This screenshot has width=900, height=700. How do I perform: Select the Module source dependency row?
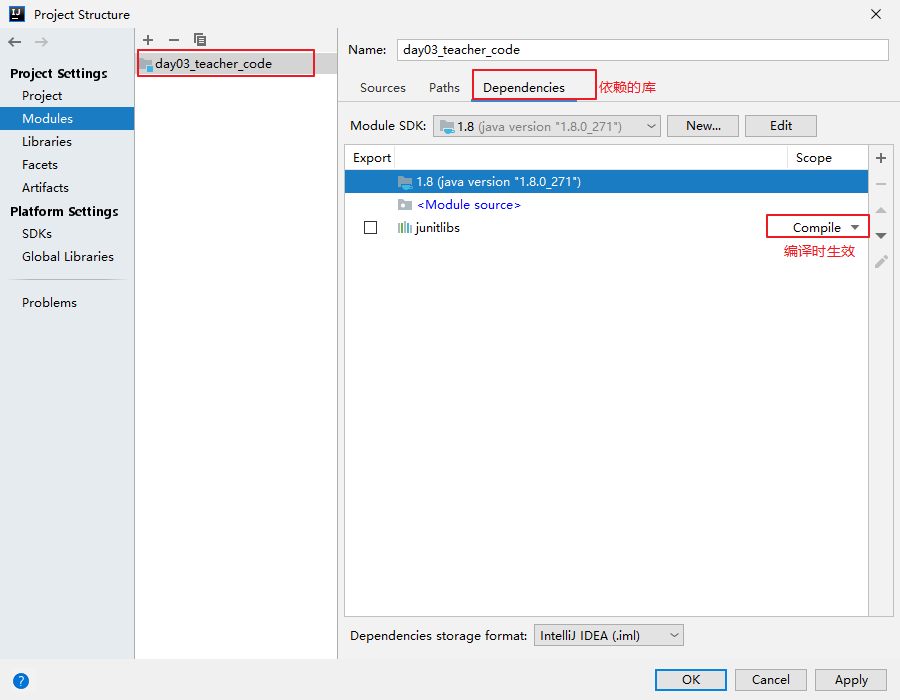[468, 205]
